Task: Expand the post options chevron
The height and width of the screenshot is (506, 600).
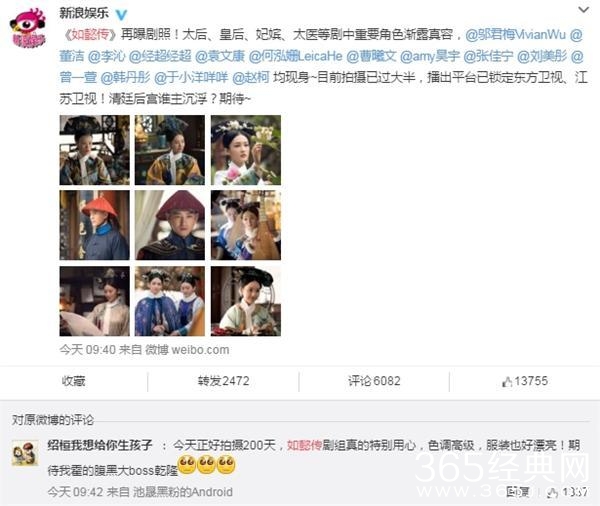Action: (x=583, y=10)
